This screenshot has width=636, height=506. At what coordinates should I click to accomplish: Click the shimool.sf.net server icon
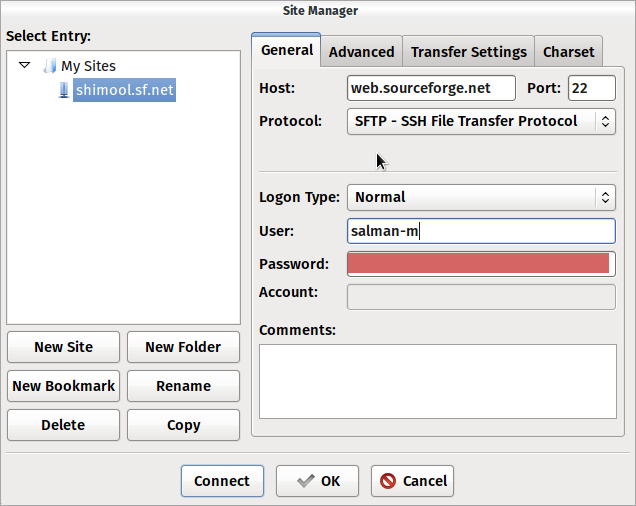(x=64, y=90)
